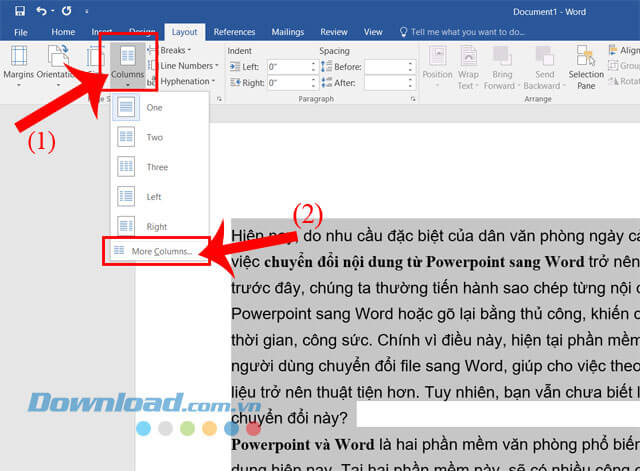The height and width of the screenshot is (471, 640).
Task: Undo the last action
Action: coord(41,11)
